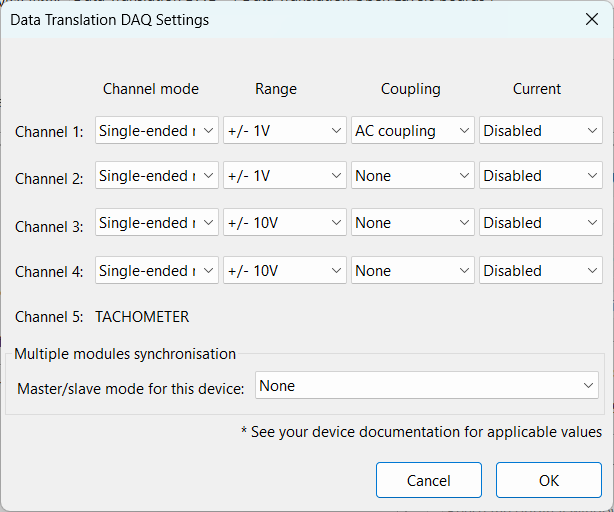Open Channel 4 Coupling dropdown
This screenshot has width=614, height=512.
click(x=412, y=271)
